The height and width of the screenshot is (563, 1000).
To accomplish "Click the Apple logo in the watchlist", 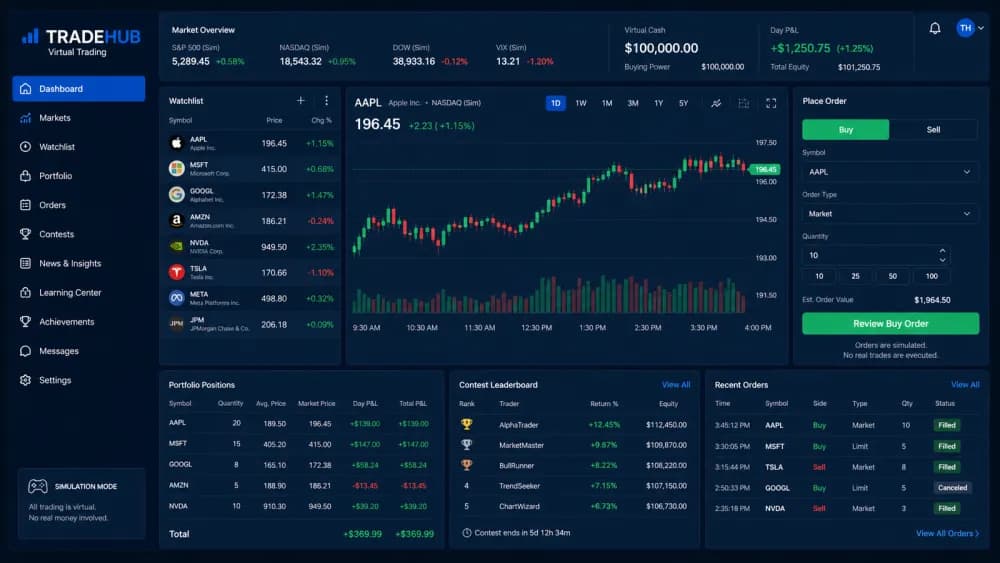I will (x=177, y=143).
